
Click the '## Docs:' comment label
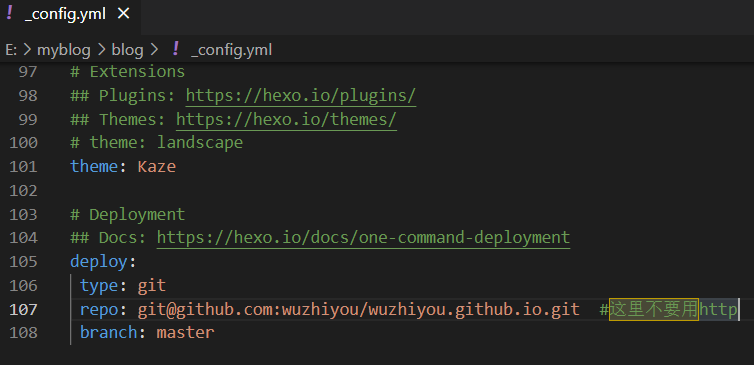pyautogui.click(x=109, y=238)
